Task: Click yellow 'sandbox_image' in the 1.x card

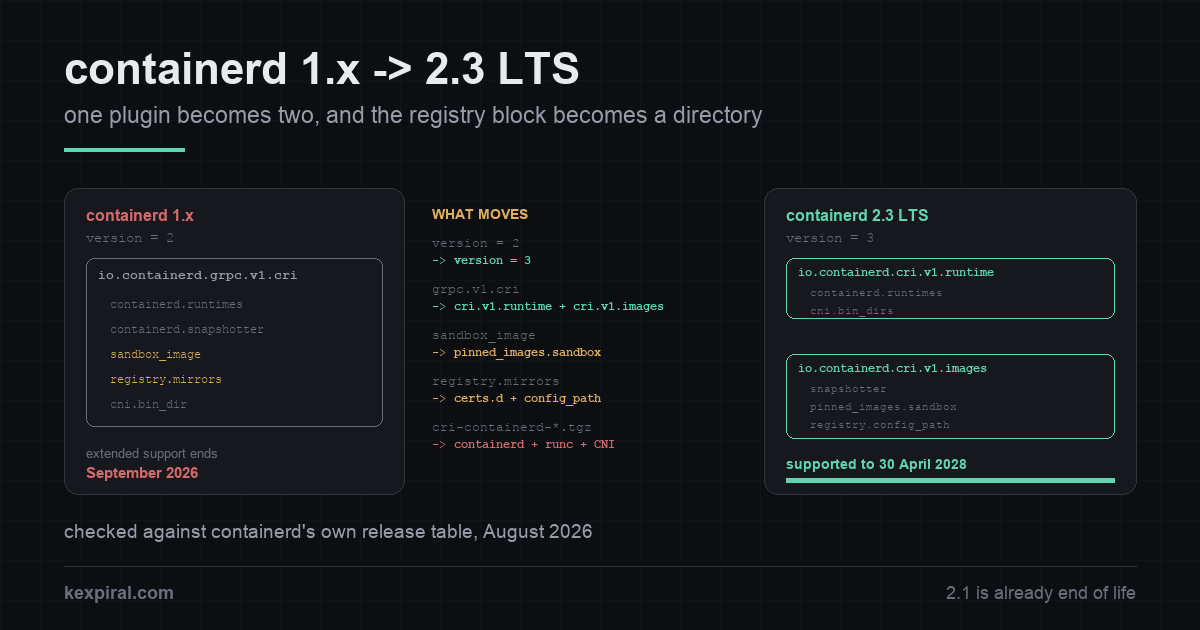Action: (x=155, y=354)
